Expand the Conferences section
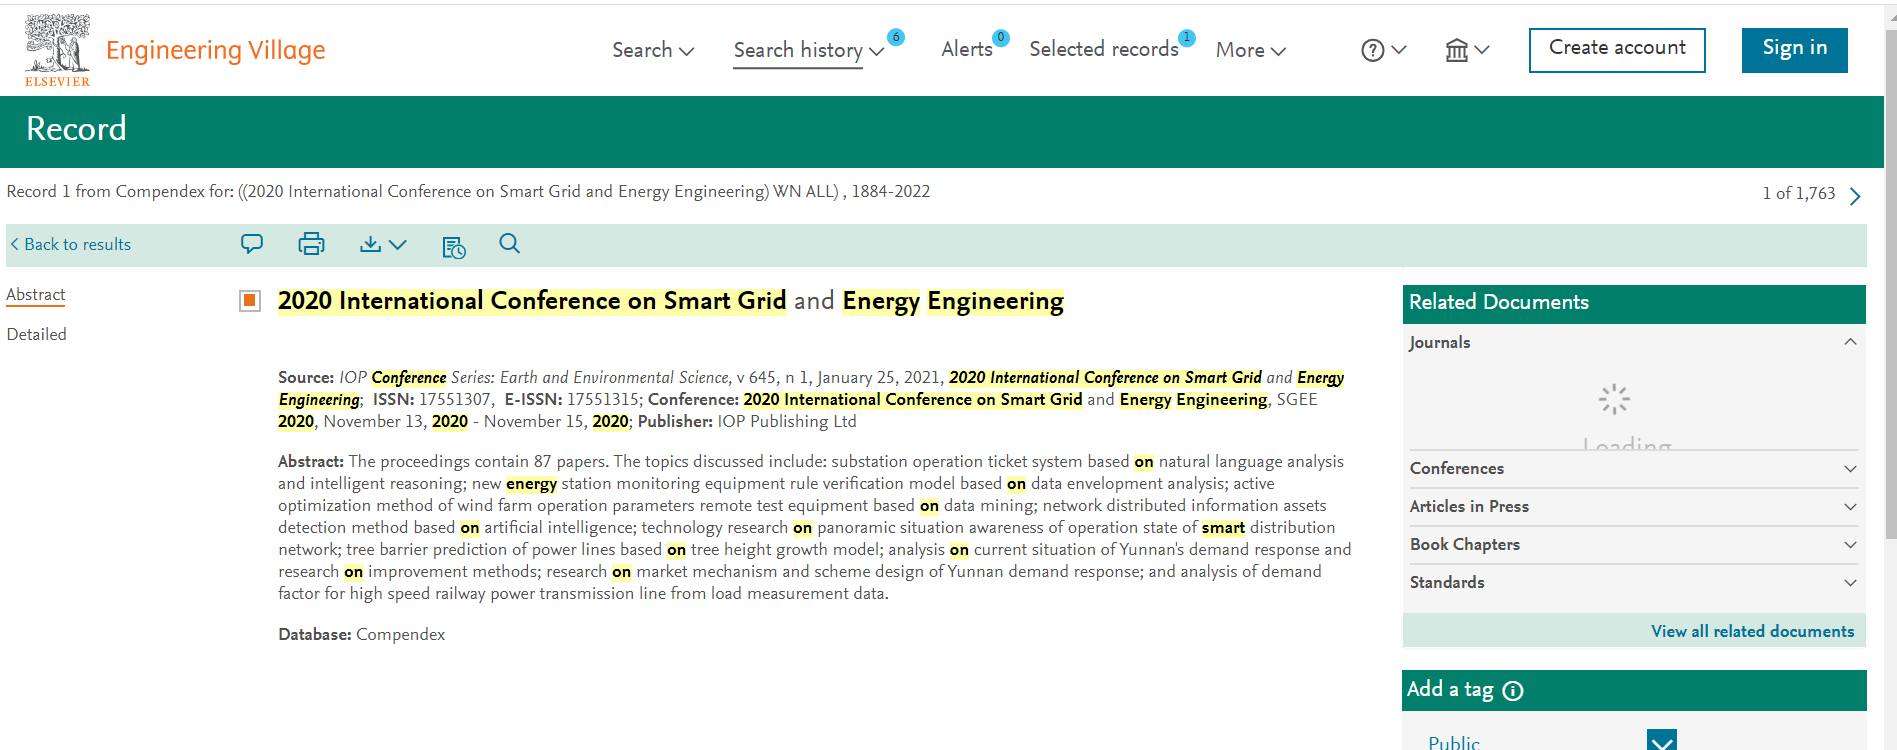This screenshot has height=750, width=1897. pos(1850,468)
